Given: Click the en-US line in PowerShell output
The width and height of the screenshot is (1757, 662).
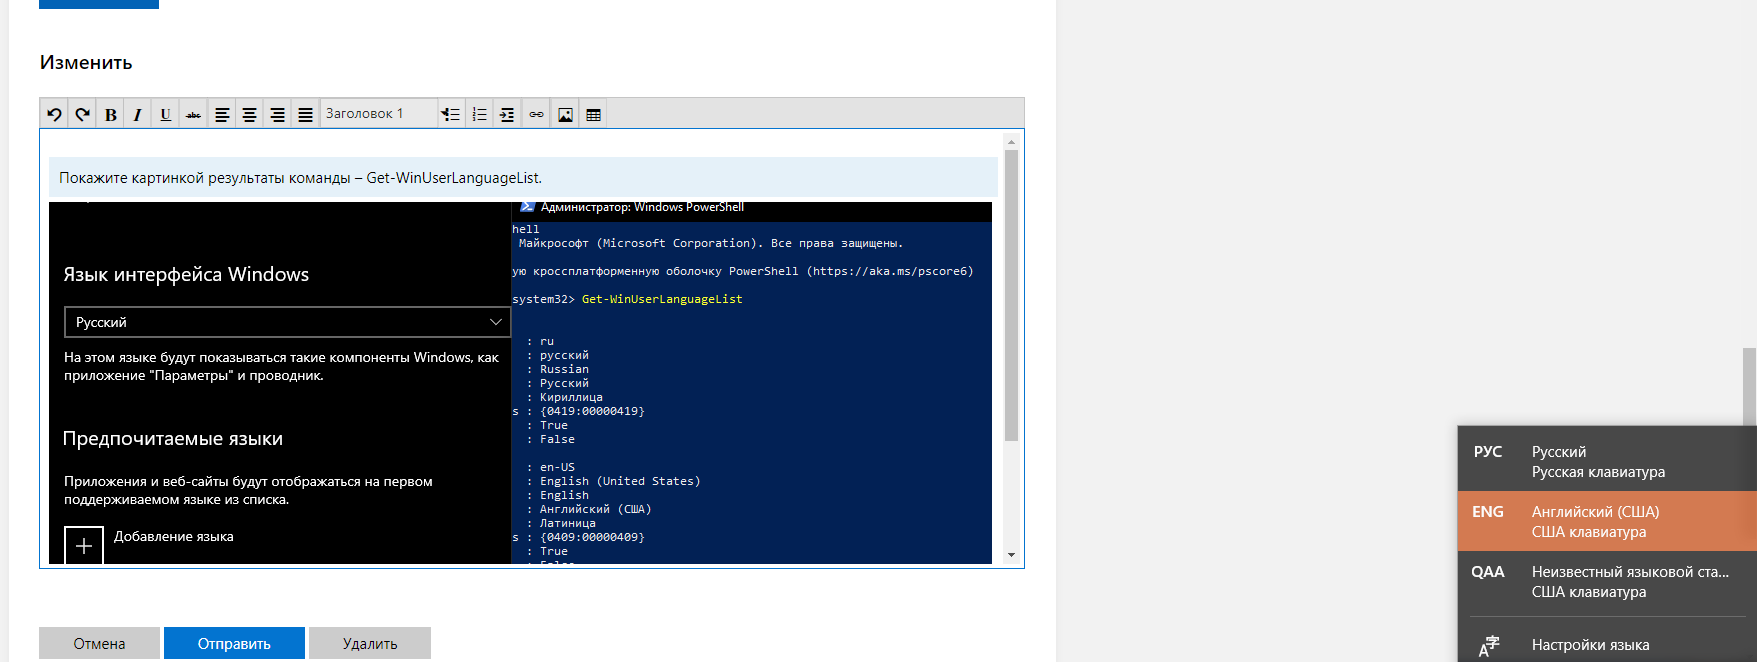Looking at the screenshot, I should (557, 467).
